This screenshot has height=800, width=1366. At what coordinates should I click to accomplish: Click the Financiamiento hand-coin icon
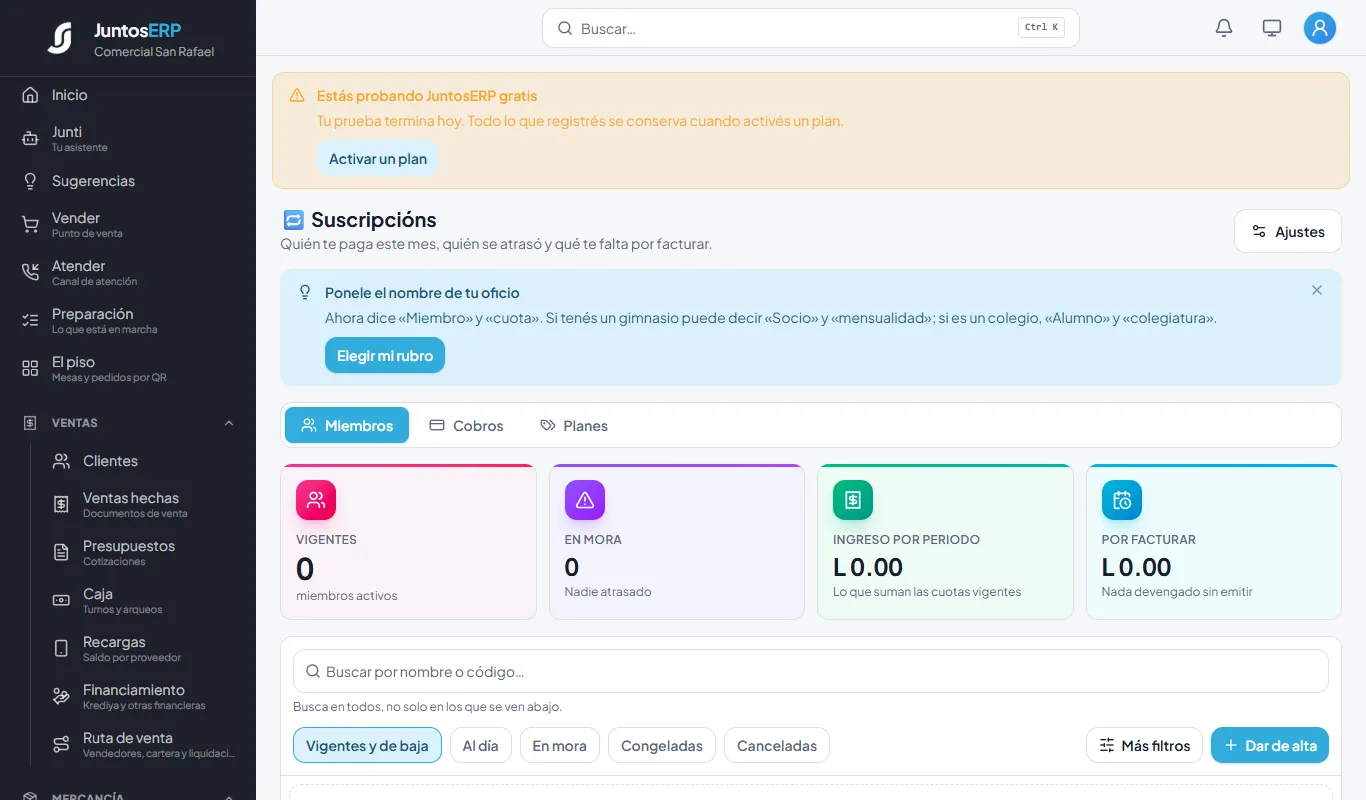(x=61, y=697)
